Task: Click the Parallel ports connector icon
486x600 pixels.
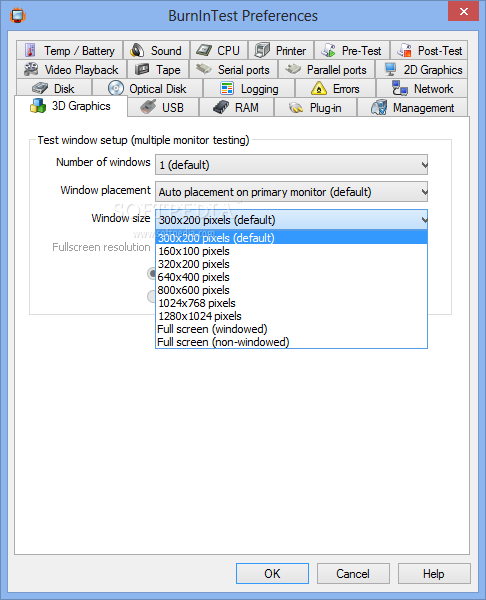Action: click(x=293, y=69)
